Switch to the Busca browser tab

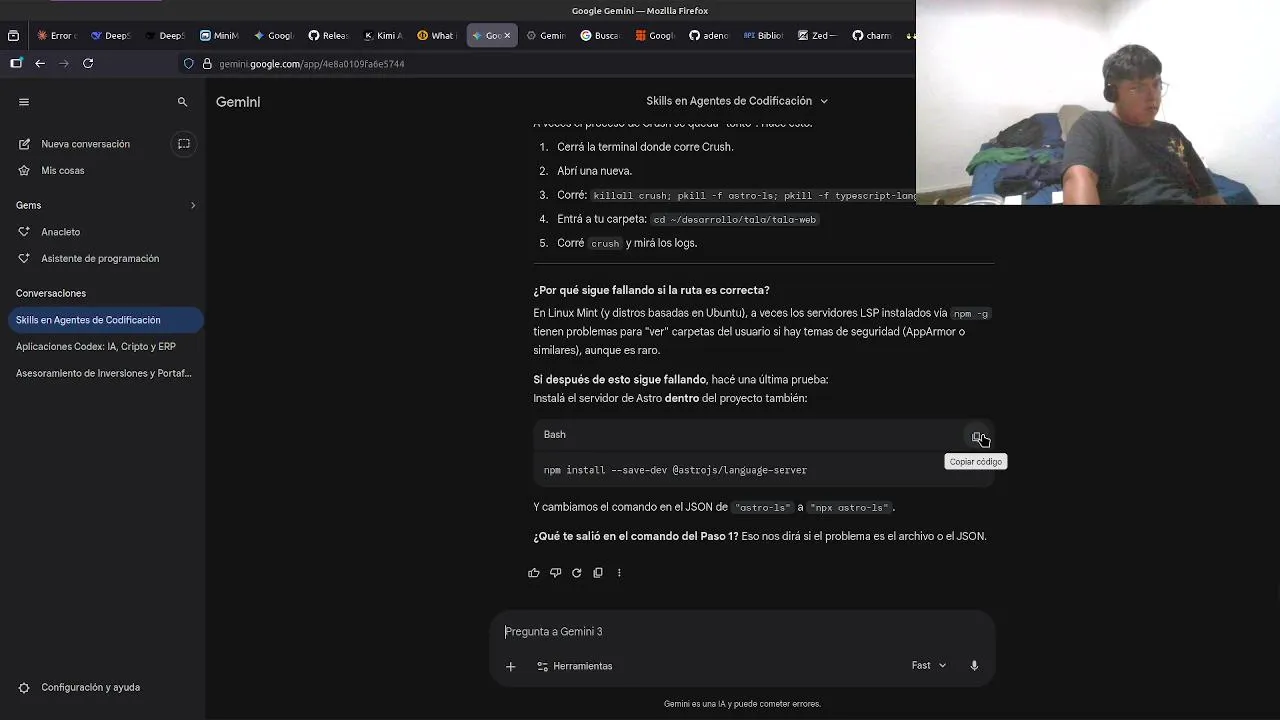[599, 36]
